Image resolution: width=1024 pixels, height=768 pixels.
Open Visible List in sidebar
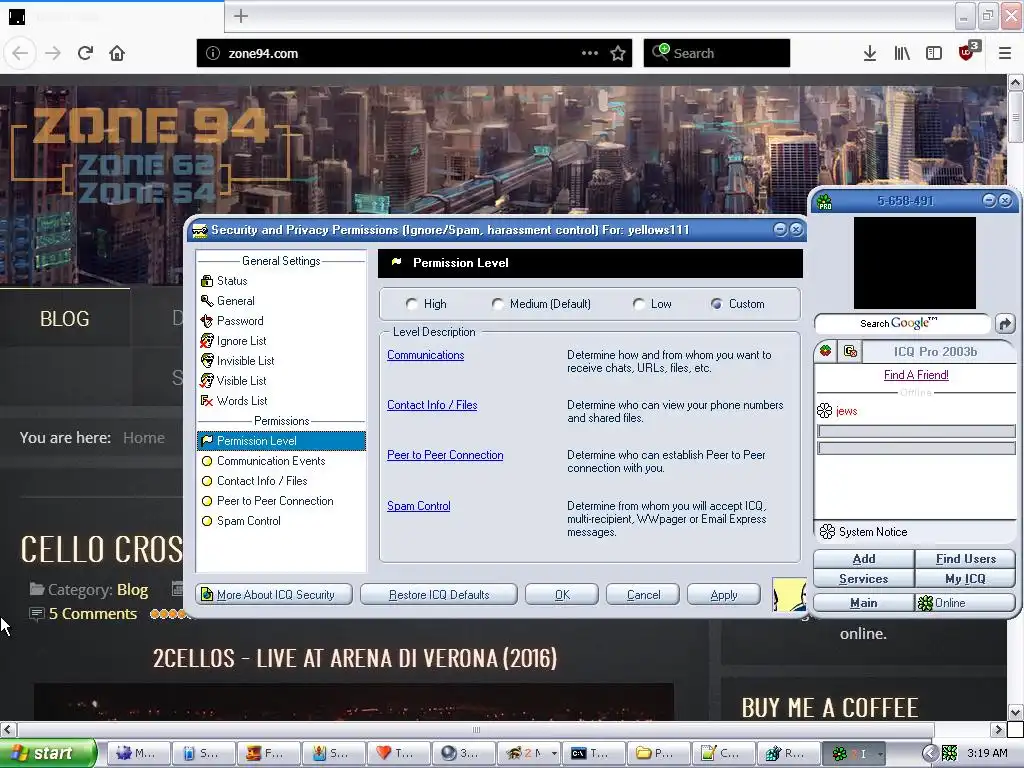coord(242,381)
